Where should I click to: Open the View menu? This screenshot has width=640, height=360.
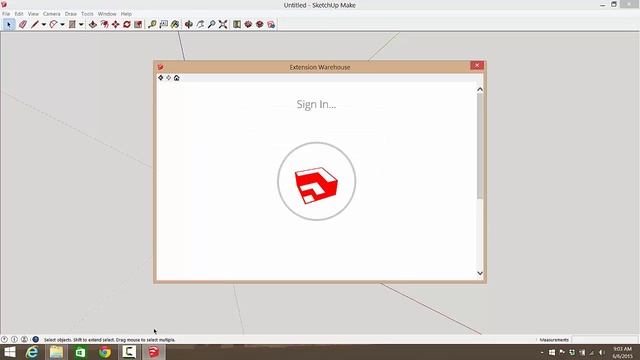point(33,14)
